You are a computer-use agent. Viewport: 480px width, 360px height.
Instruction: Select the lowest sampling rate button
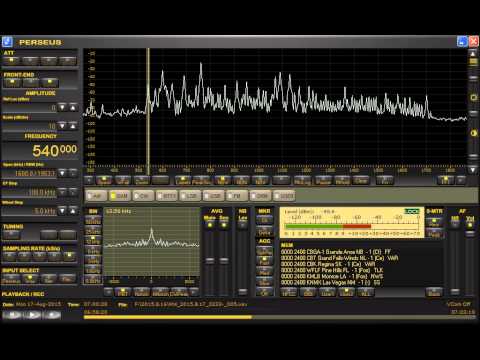click(9, 256)
